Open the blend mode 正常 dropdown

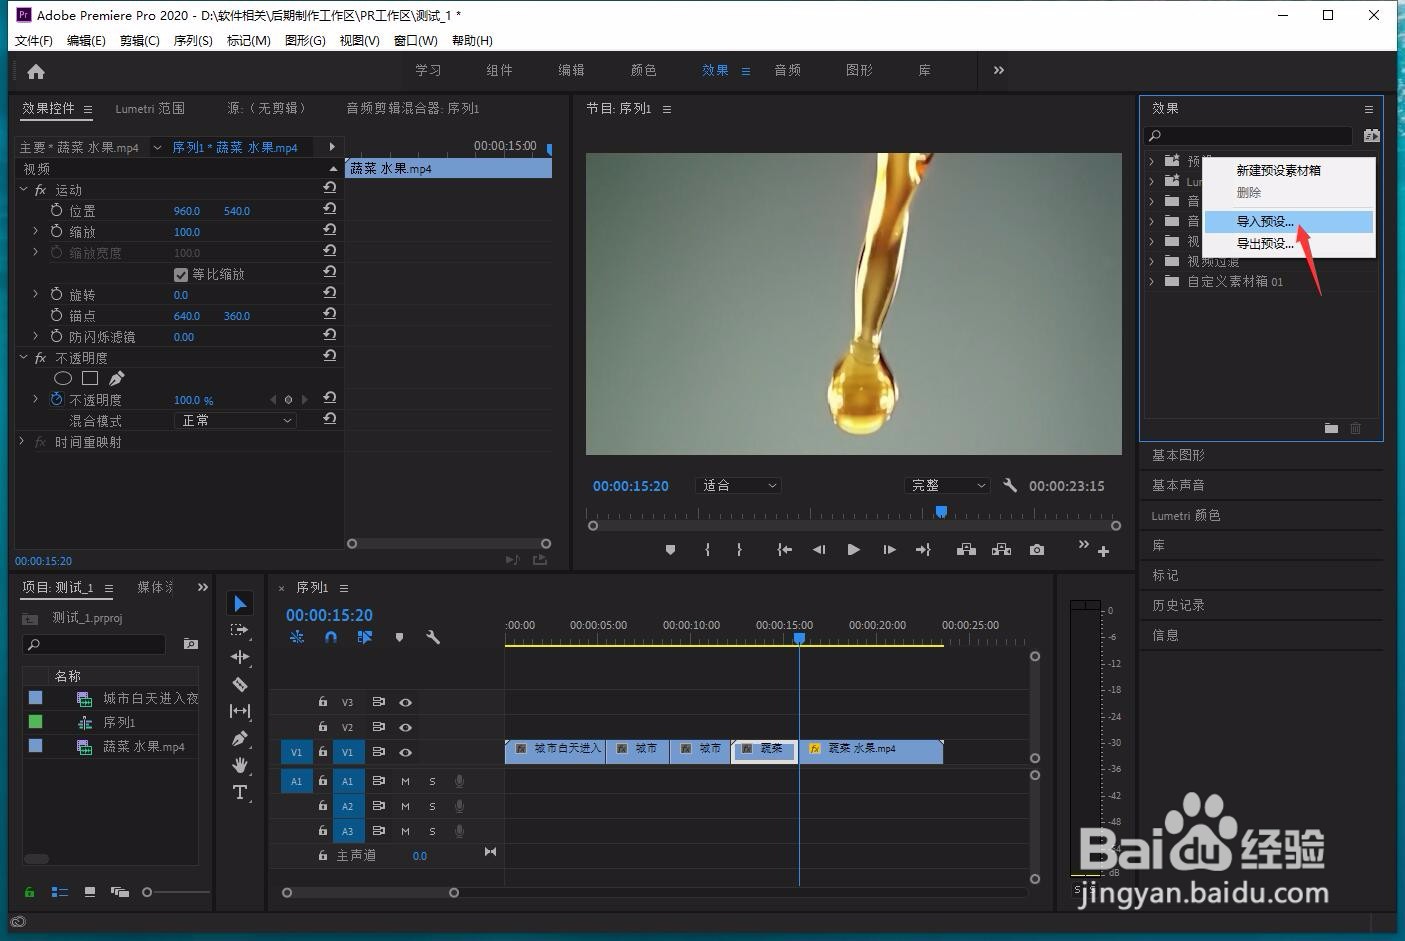[x=236, y=420]
